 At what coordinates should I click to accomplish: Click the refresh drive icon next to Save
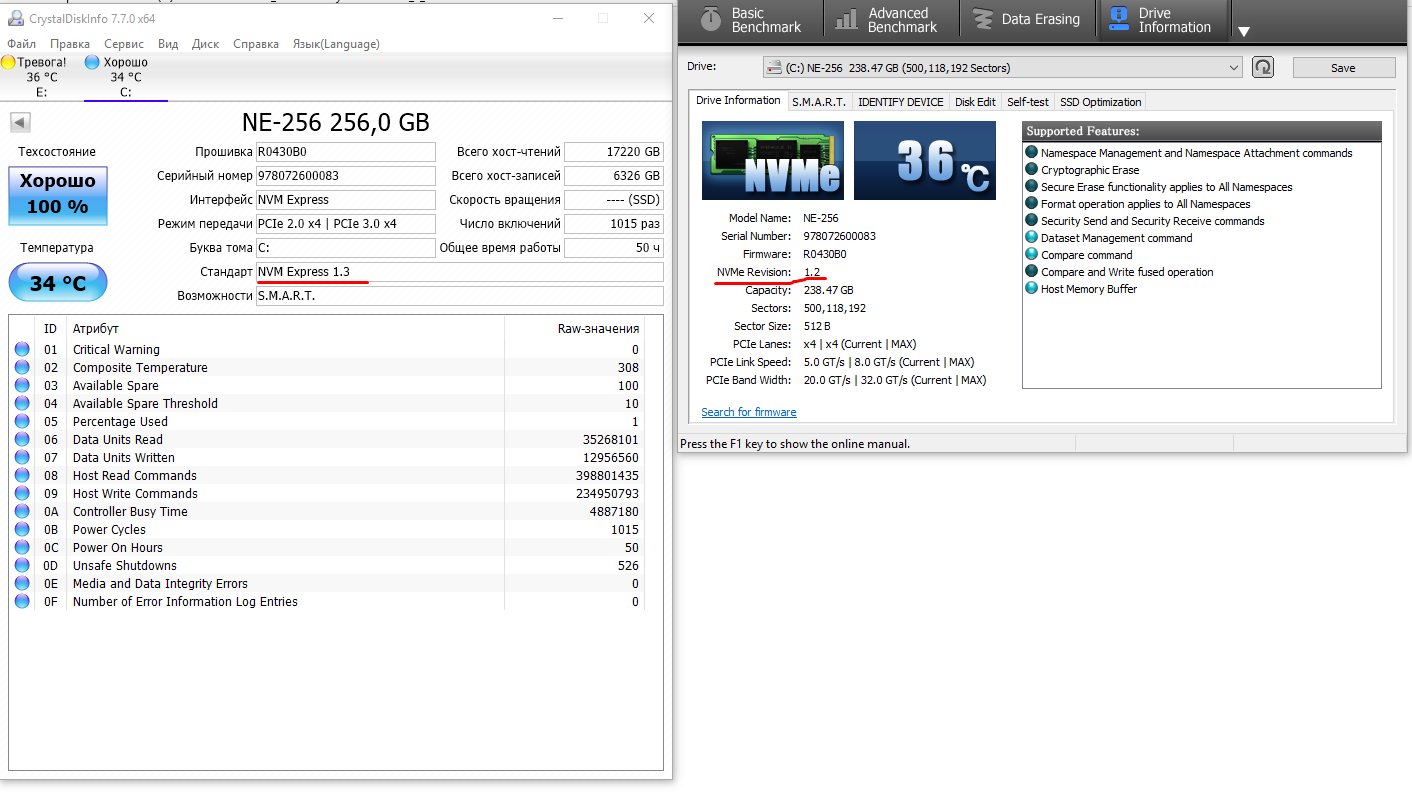pos(1264,68)
